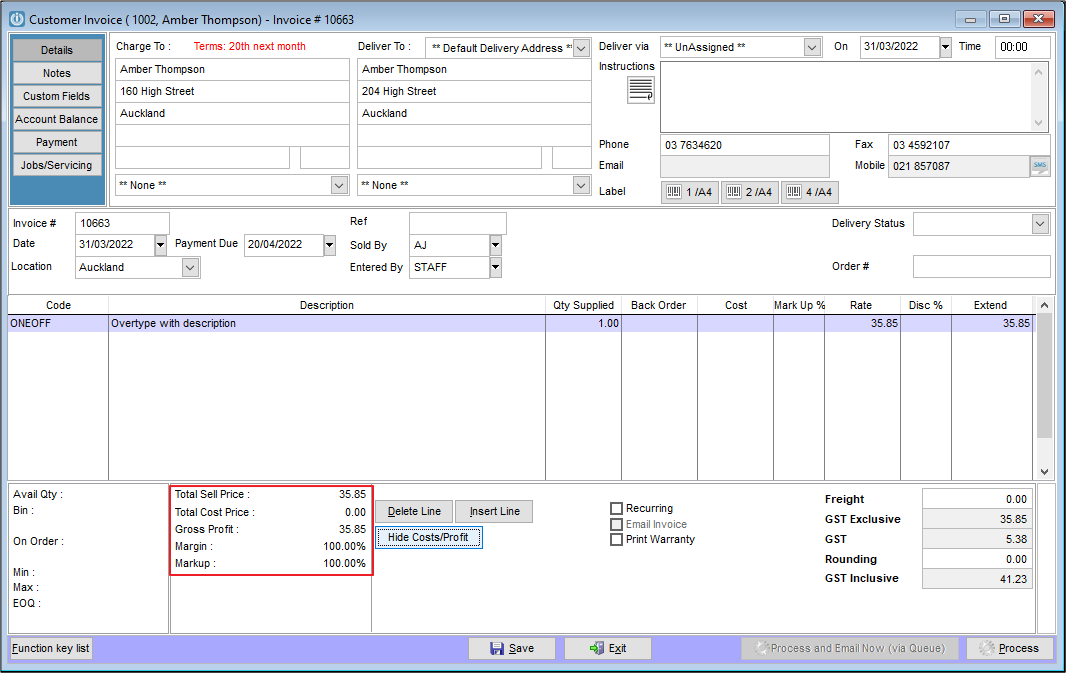1066x673 pixels.
Task: Hide costs and profit details
Action: tap(428, 537)
